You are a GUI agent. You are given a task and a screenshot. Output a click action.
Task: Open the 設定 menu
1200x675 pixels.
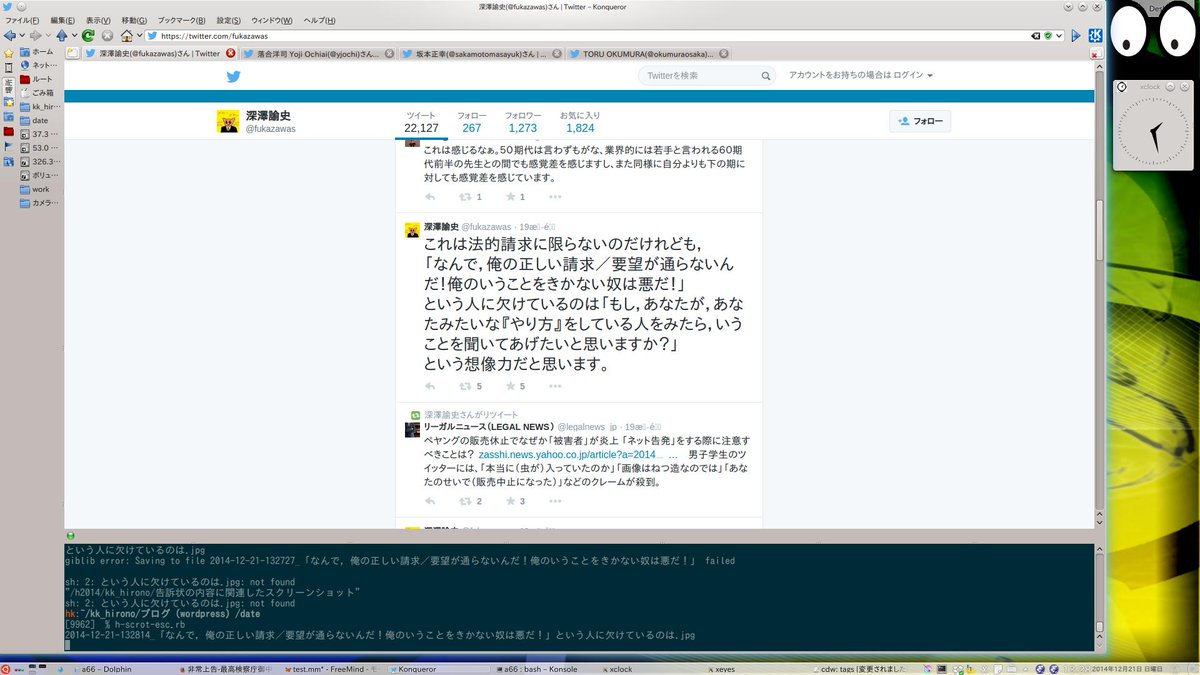[229, 20]
